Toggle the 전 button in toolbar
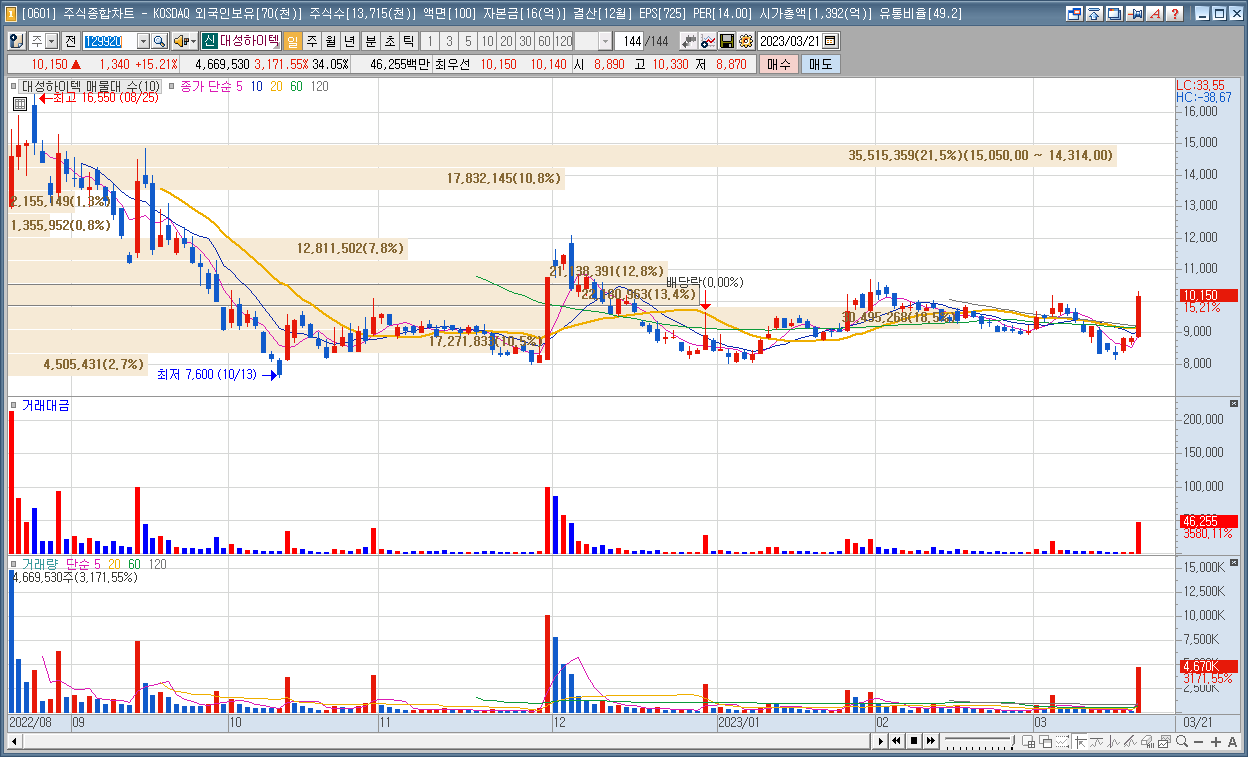The width and height of the screenshot is (1248, 757). coord(71,41)
